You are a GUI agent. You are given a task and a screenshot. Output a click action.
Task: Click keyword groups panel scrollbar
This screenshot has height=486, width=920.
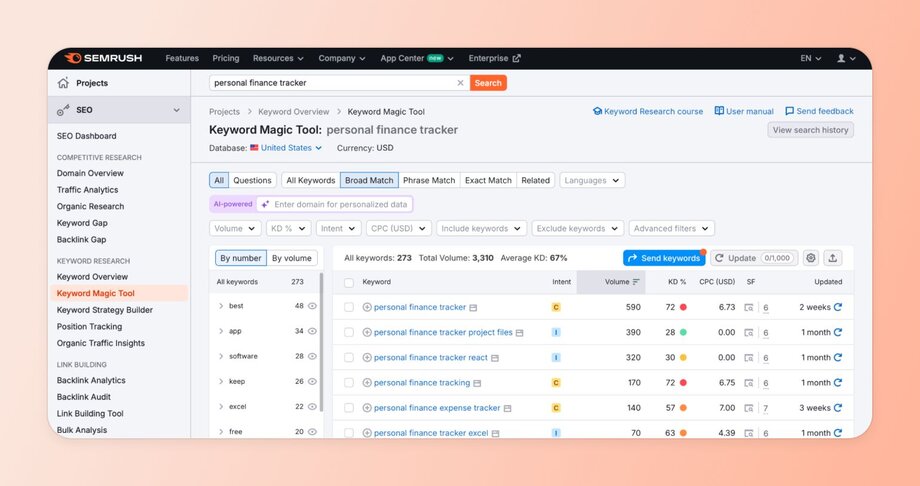coord(321,342)
